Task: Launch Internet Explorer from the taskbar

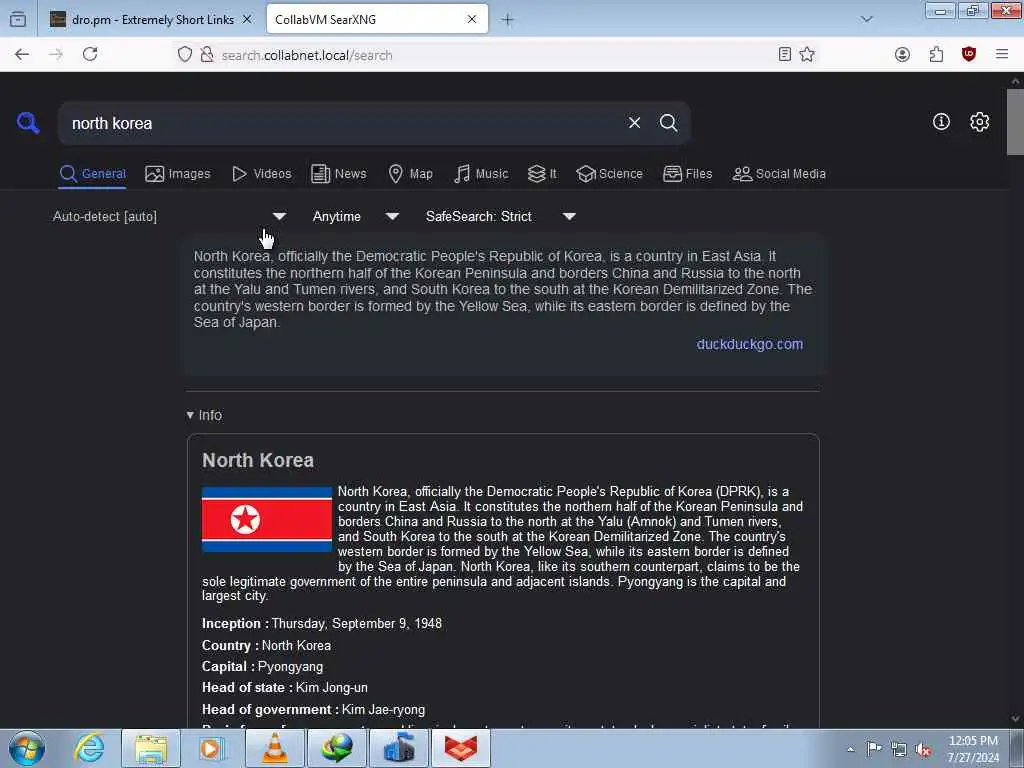Action: click(x=89, y=748)
